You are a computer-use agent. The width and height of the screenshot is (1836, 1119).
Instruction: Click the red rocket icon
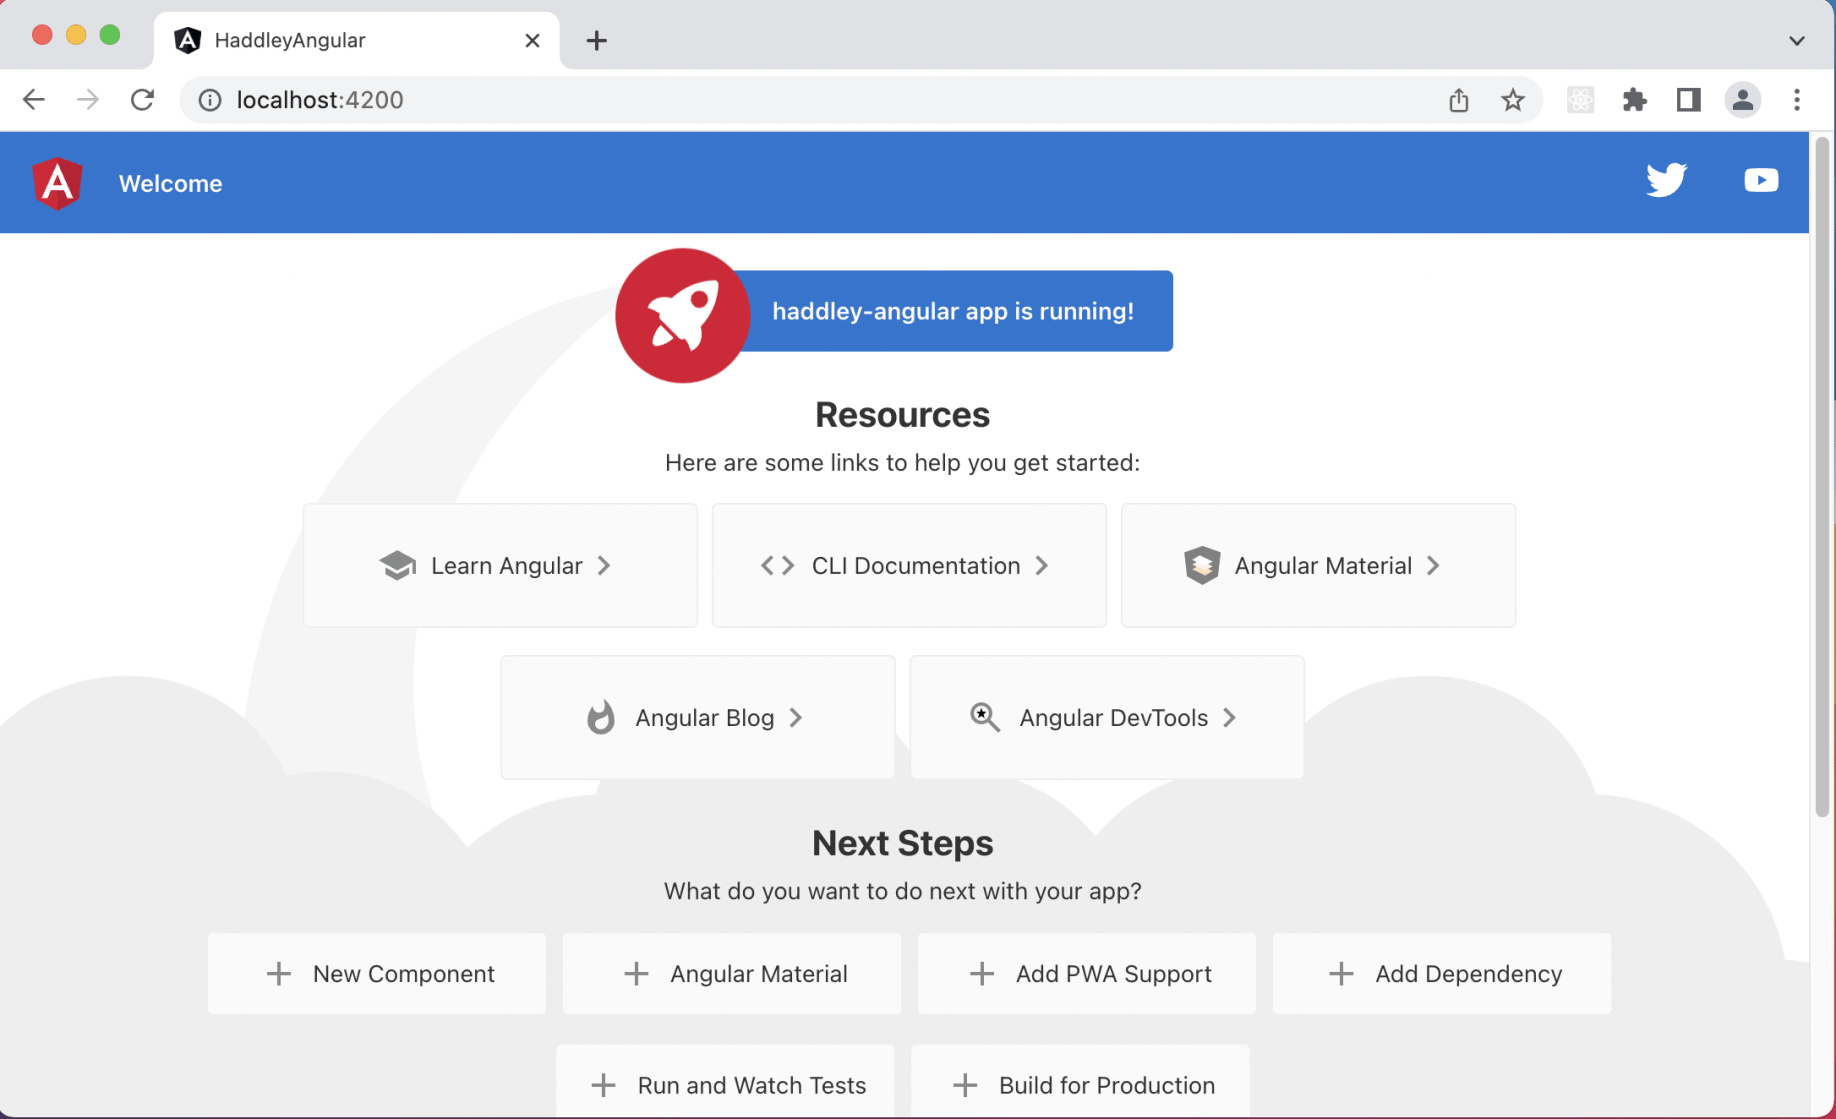[x=683, y=315]
